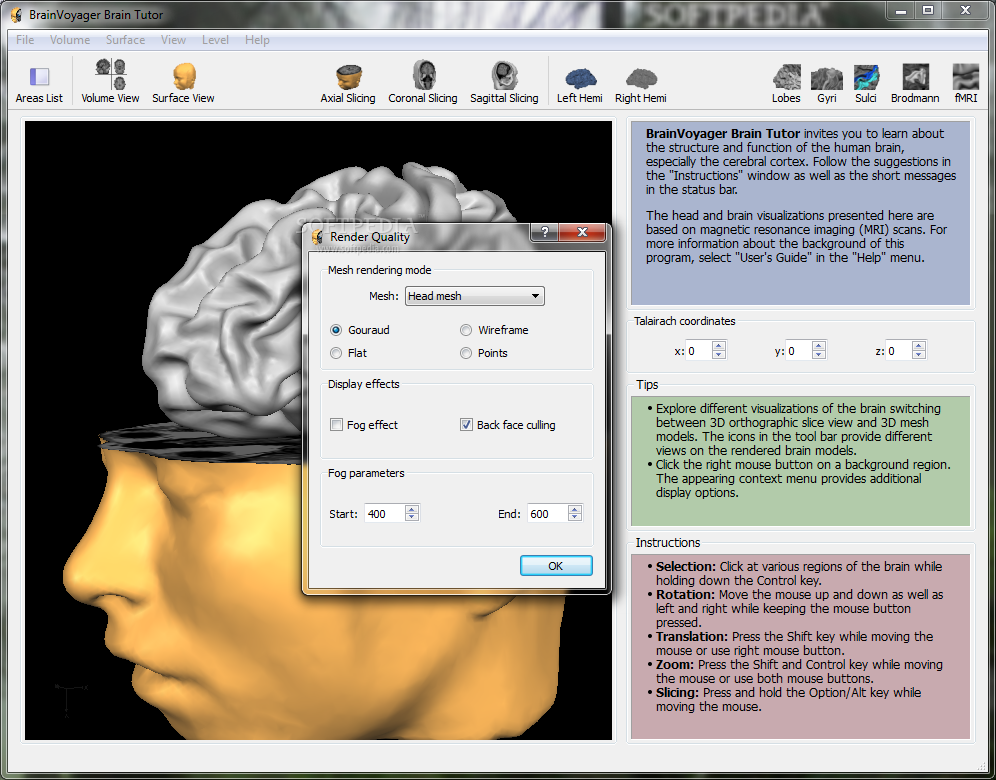Click the help question-mark button in dialog
Image resolution: width=996 pixels, height=780 pixels.
coord(544,232)
